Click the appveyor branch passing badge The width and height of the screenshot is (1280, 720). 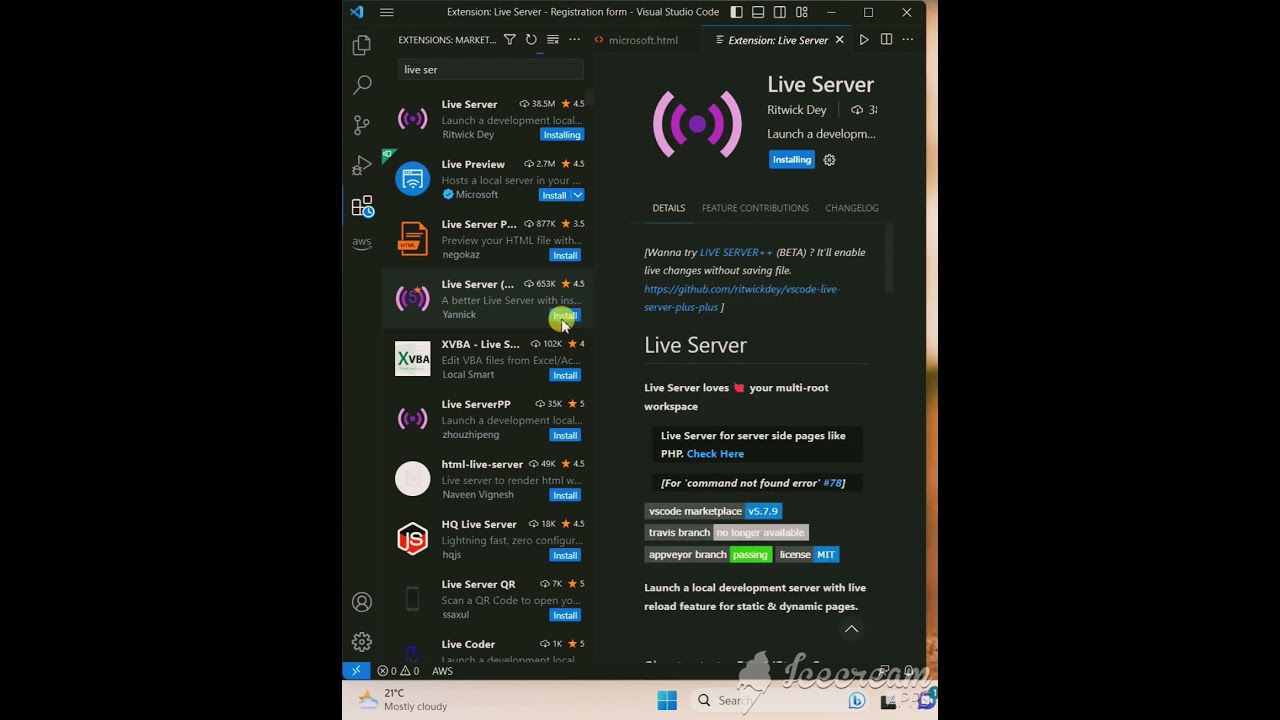(708, 555)
